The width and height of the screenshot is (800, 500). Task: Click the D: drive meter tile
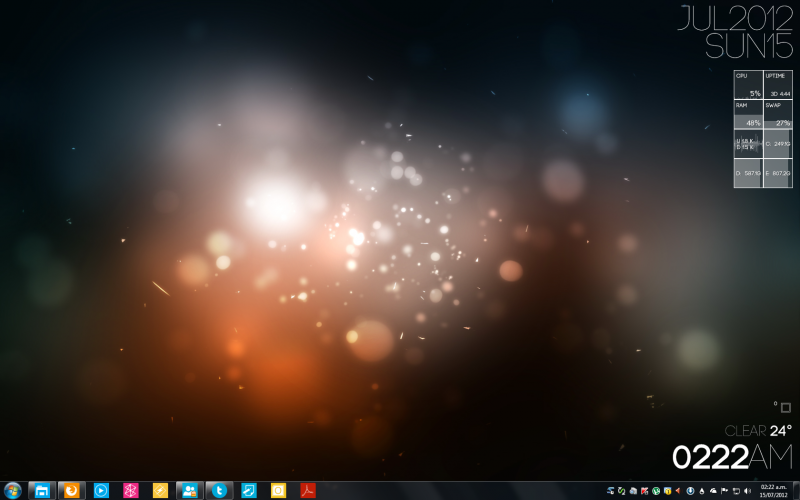748,173
